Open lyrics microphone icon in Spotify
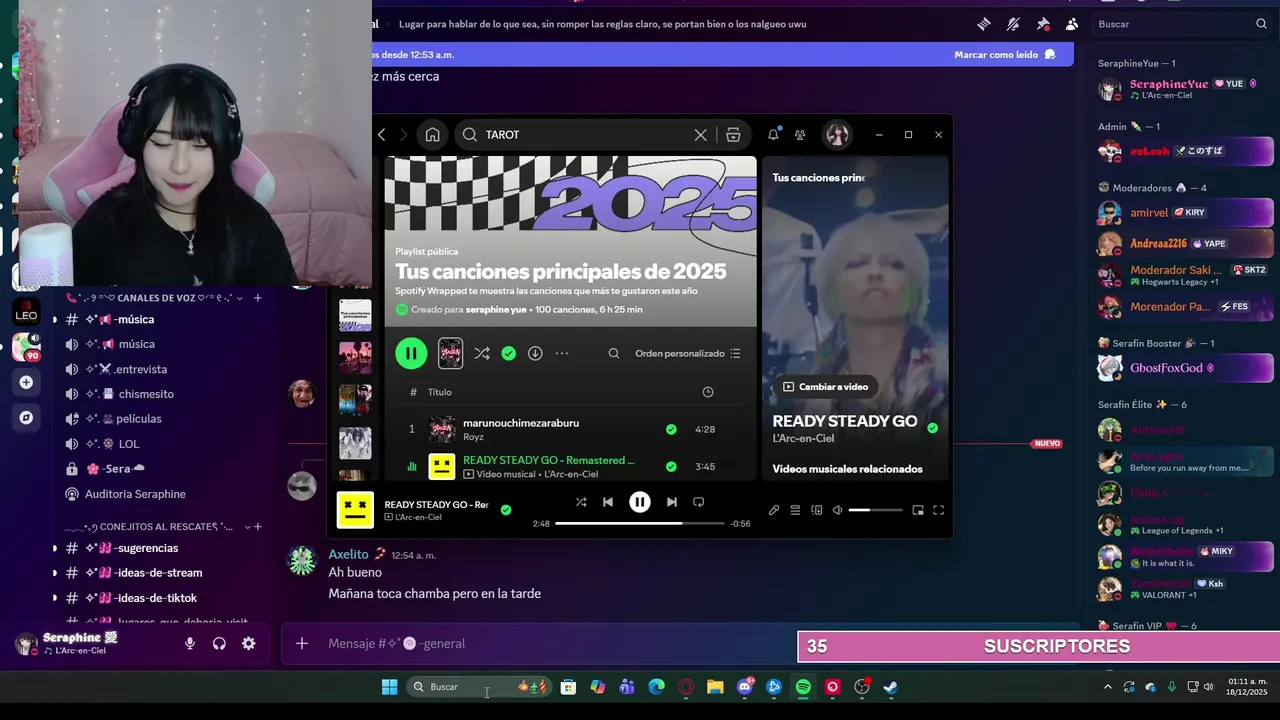 [774, 510]
